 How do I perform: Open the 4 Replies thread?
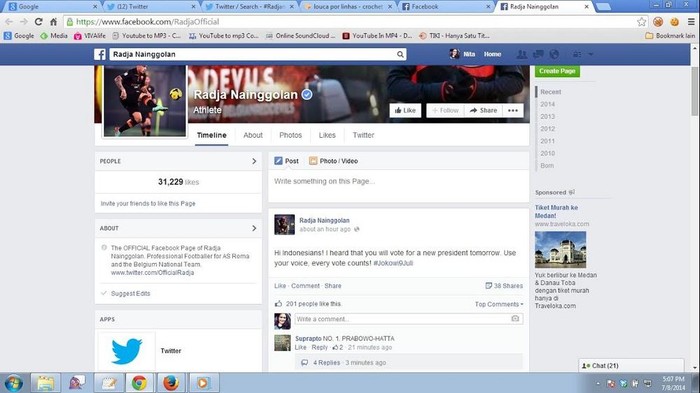point(326,363)
